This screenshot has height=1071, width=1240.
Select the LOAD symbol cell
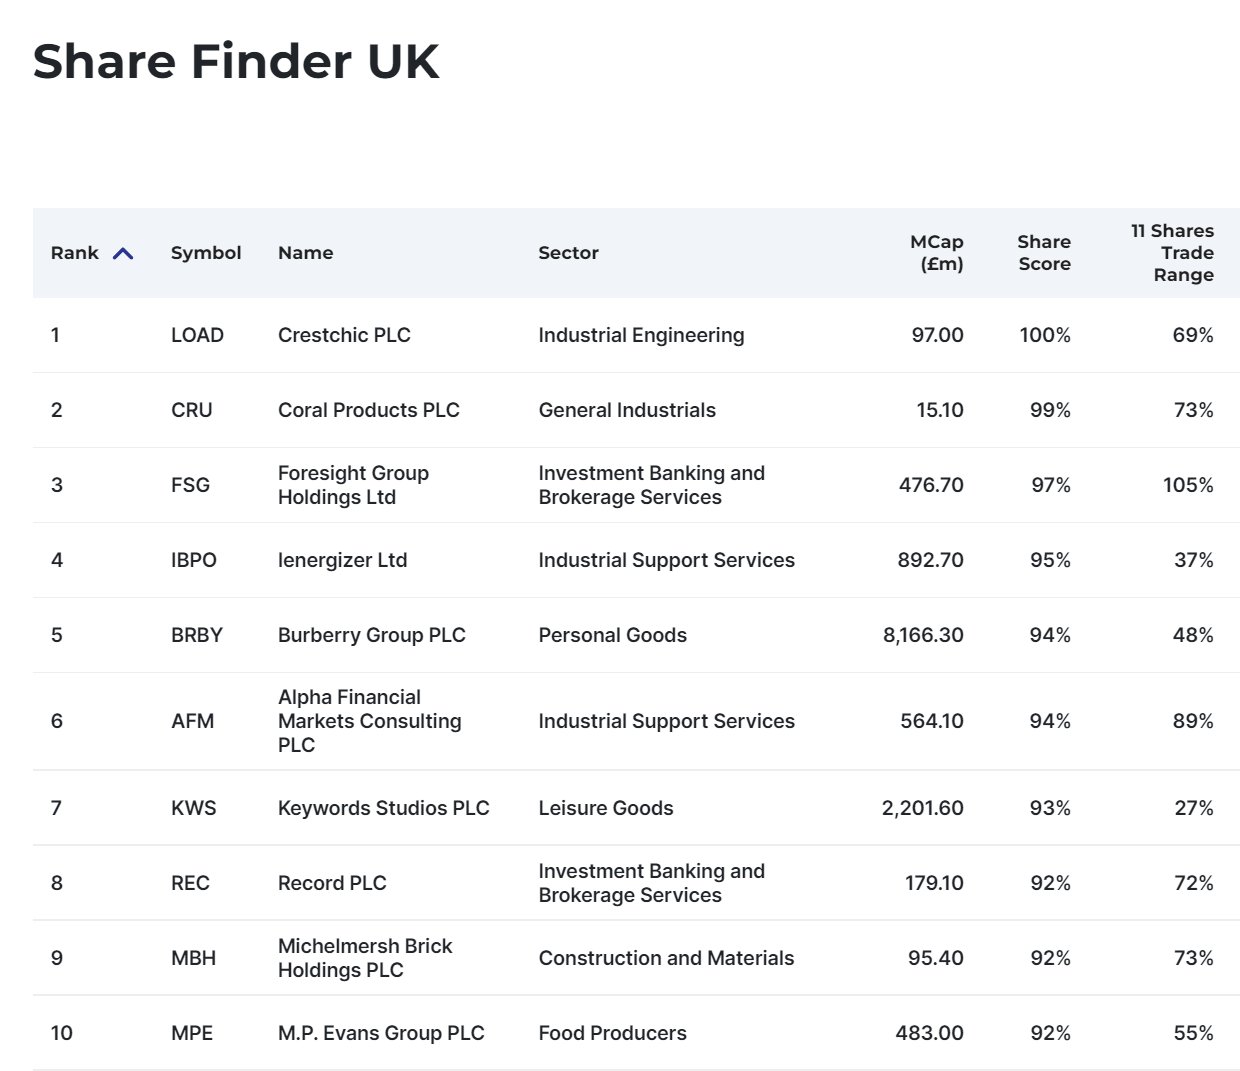[x=197, y=335]
